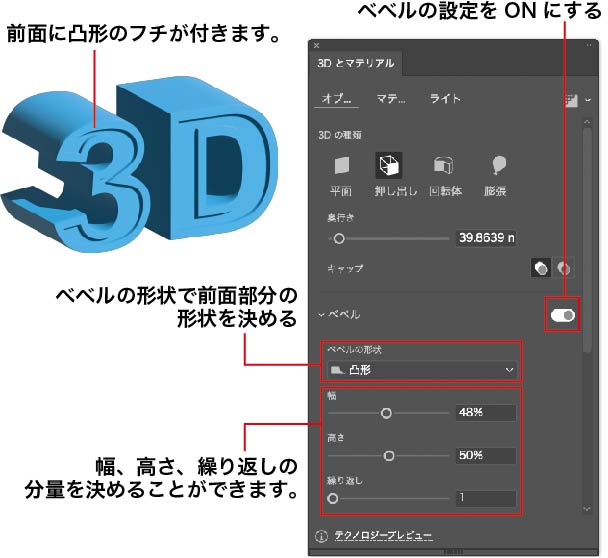Image resolution: width=608 pixels, height=558 pixels.
Task: Select the 平面 (Plane) 3D type icon
Action: pos(341,166)
